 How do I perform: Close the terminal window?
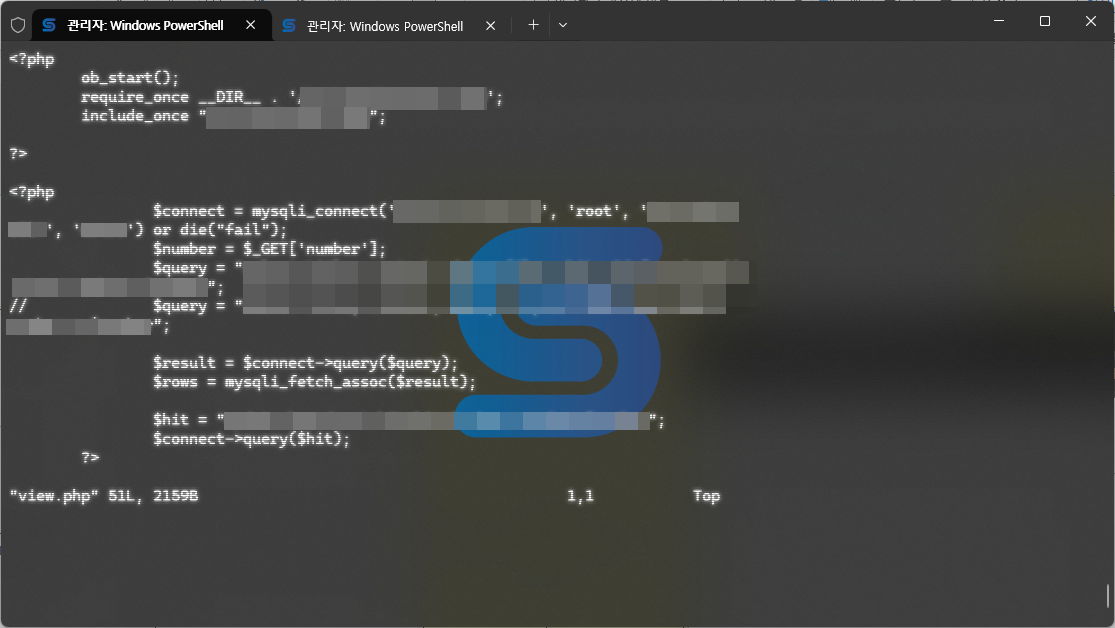pos(1091,21)
